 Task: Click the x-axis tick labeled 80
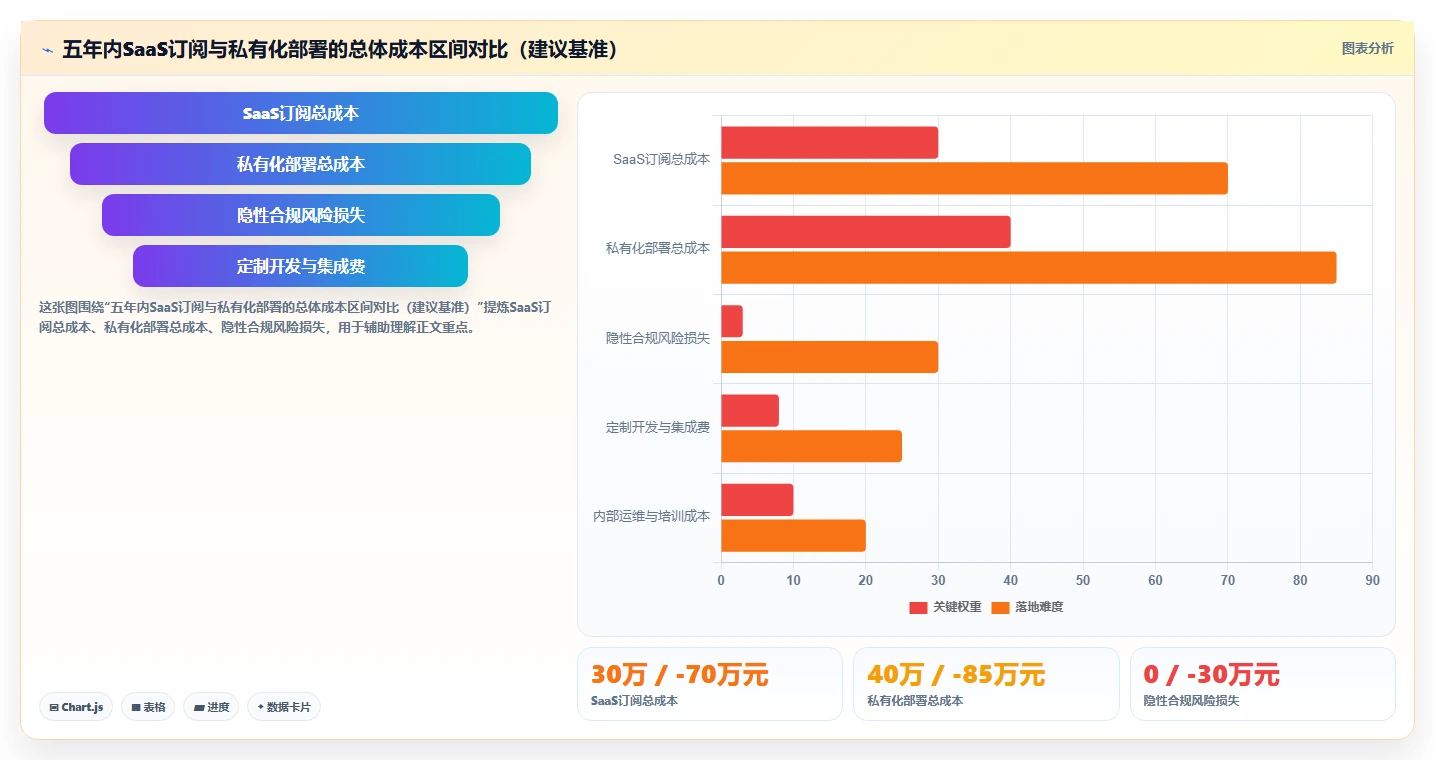1300,580
